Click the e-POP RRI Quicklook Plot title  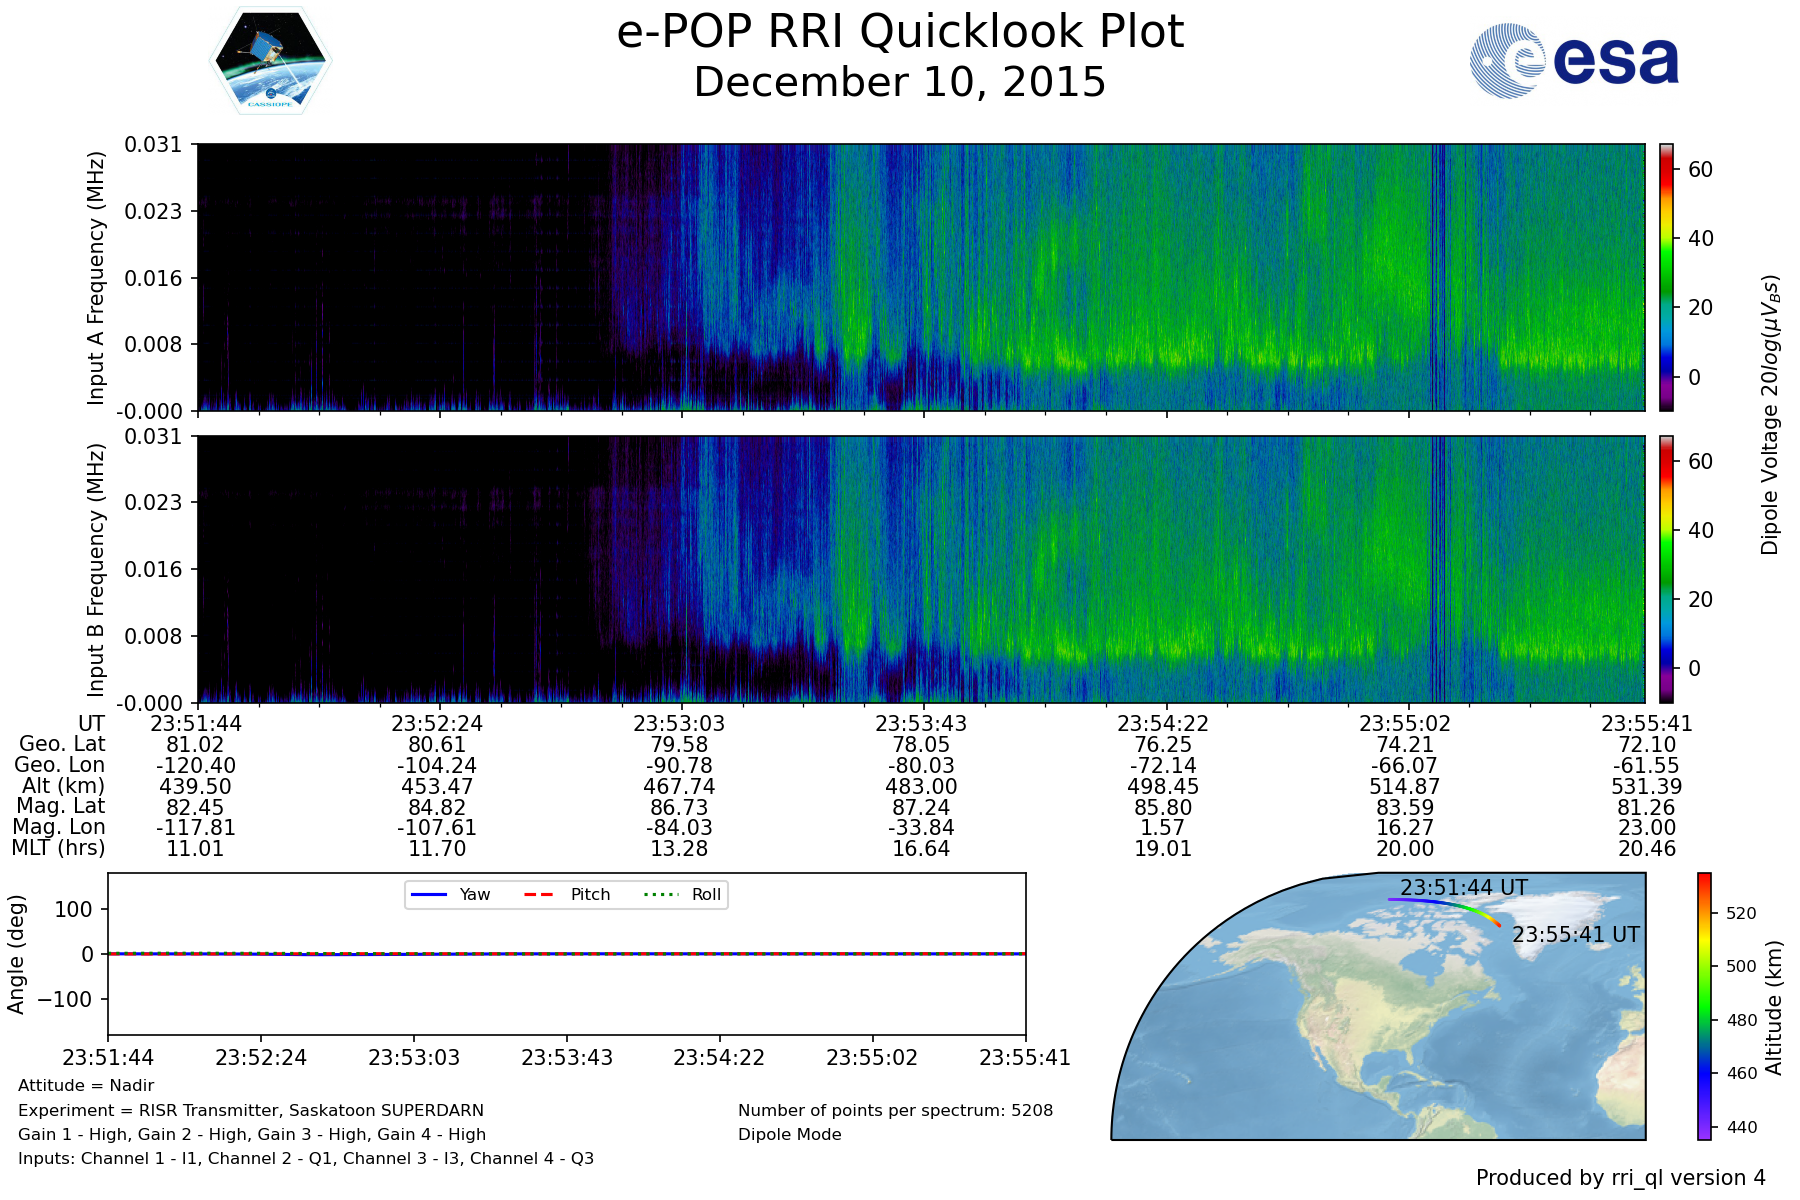point(900,32)
